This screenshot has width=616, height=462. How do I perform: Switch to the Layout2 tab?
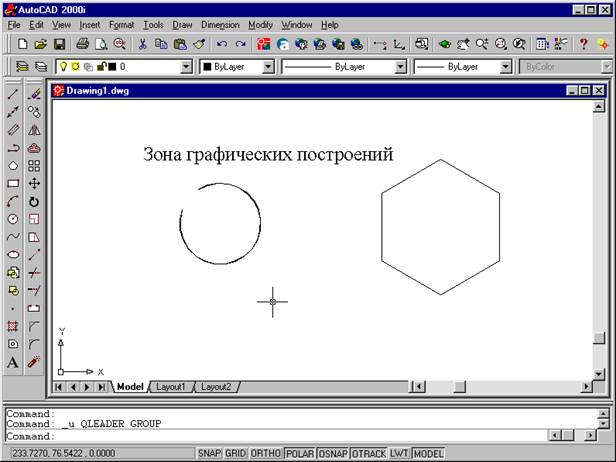[x=214, y=387]
